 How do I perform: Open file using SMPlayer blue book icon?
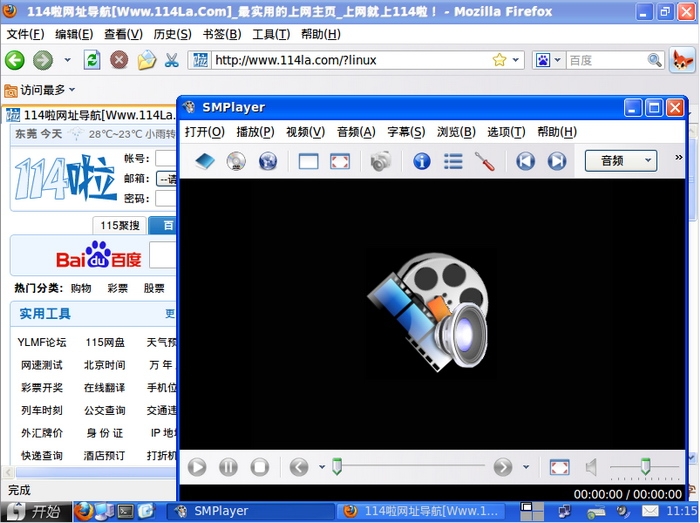[205, 161]
